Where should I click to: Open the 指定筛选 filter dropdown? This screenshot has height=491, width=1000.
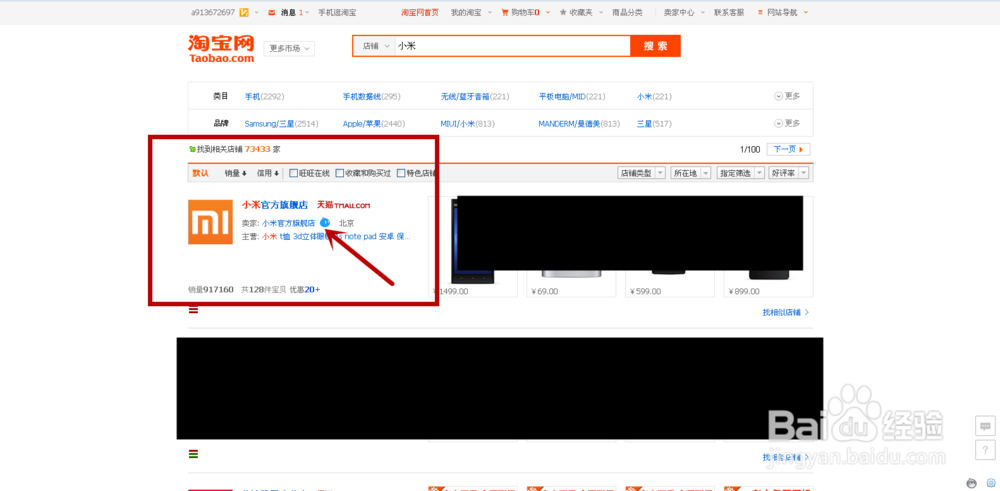[x=741, y=173]
